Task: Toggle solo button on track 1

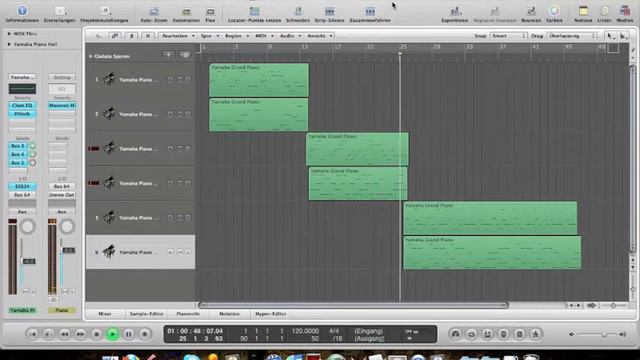Action: coord(188,80)
